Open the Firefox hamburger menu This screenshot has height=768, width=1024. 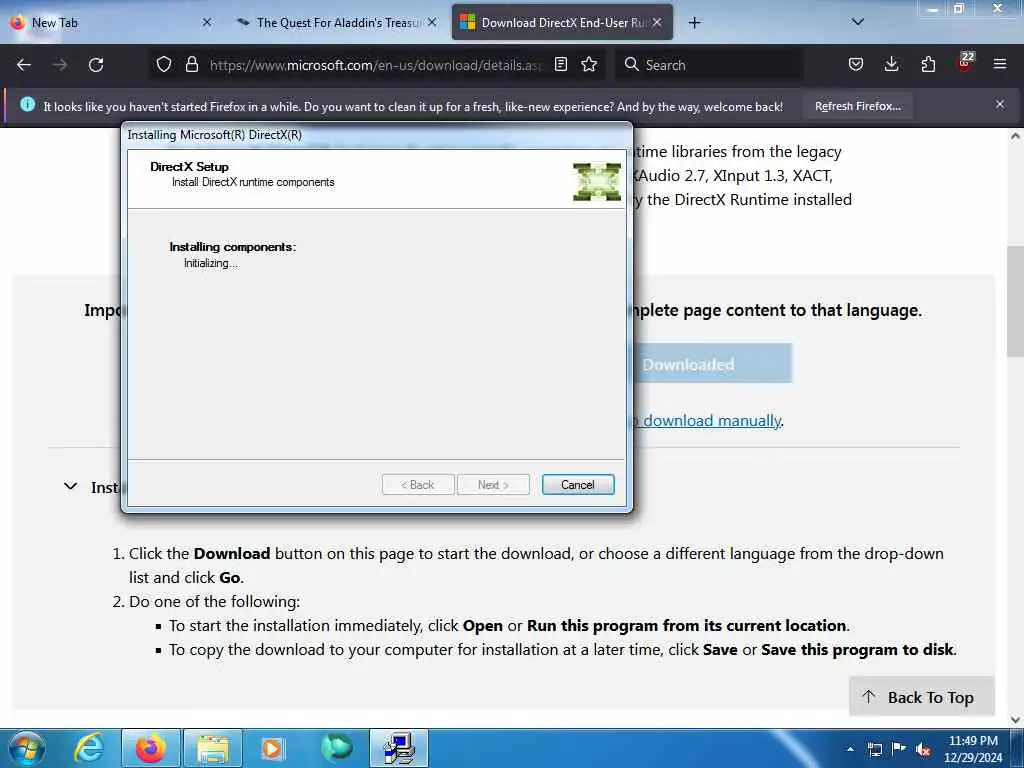[x=1000, y=64]
